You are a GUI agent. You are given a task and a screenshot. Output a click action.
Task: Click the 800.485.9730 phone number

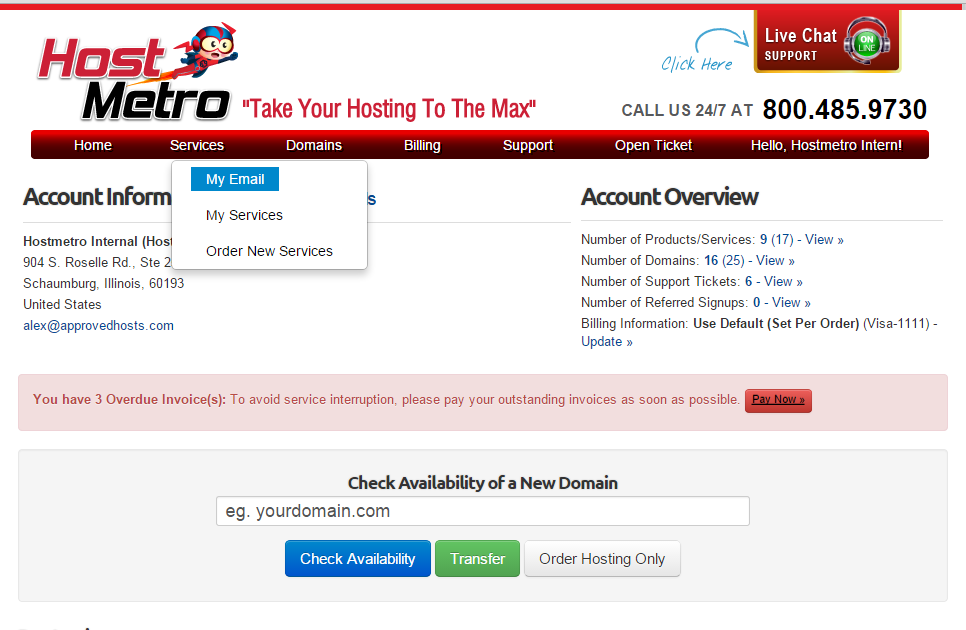click(845, 110)
